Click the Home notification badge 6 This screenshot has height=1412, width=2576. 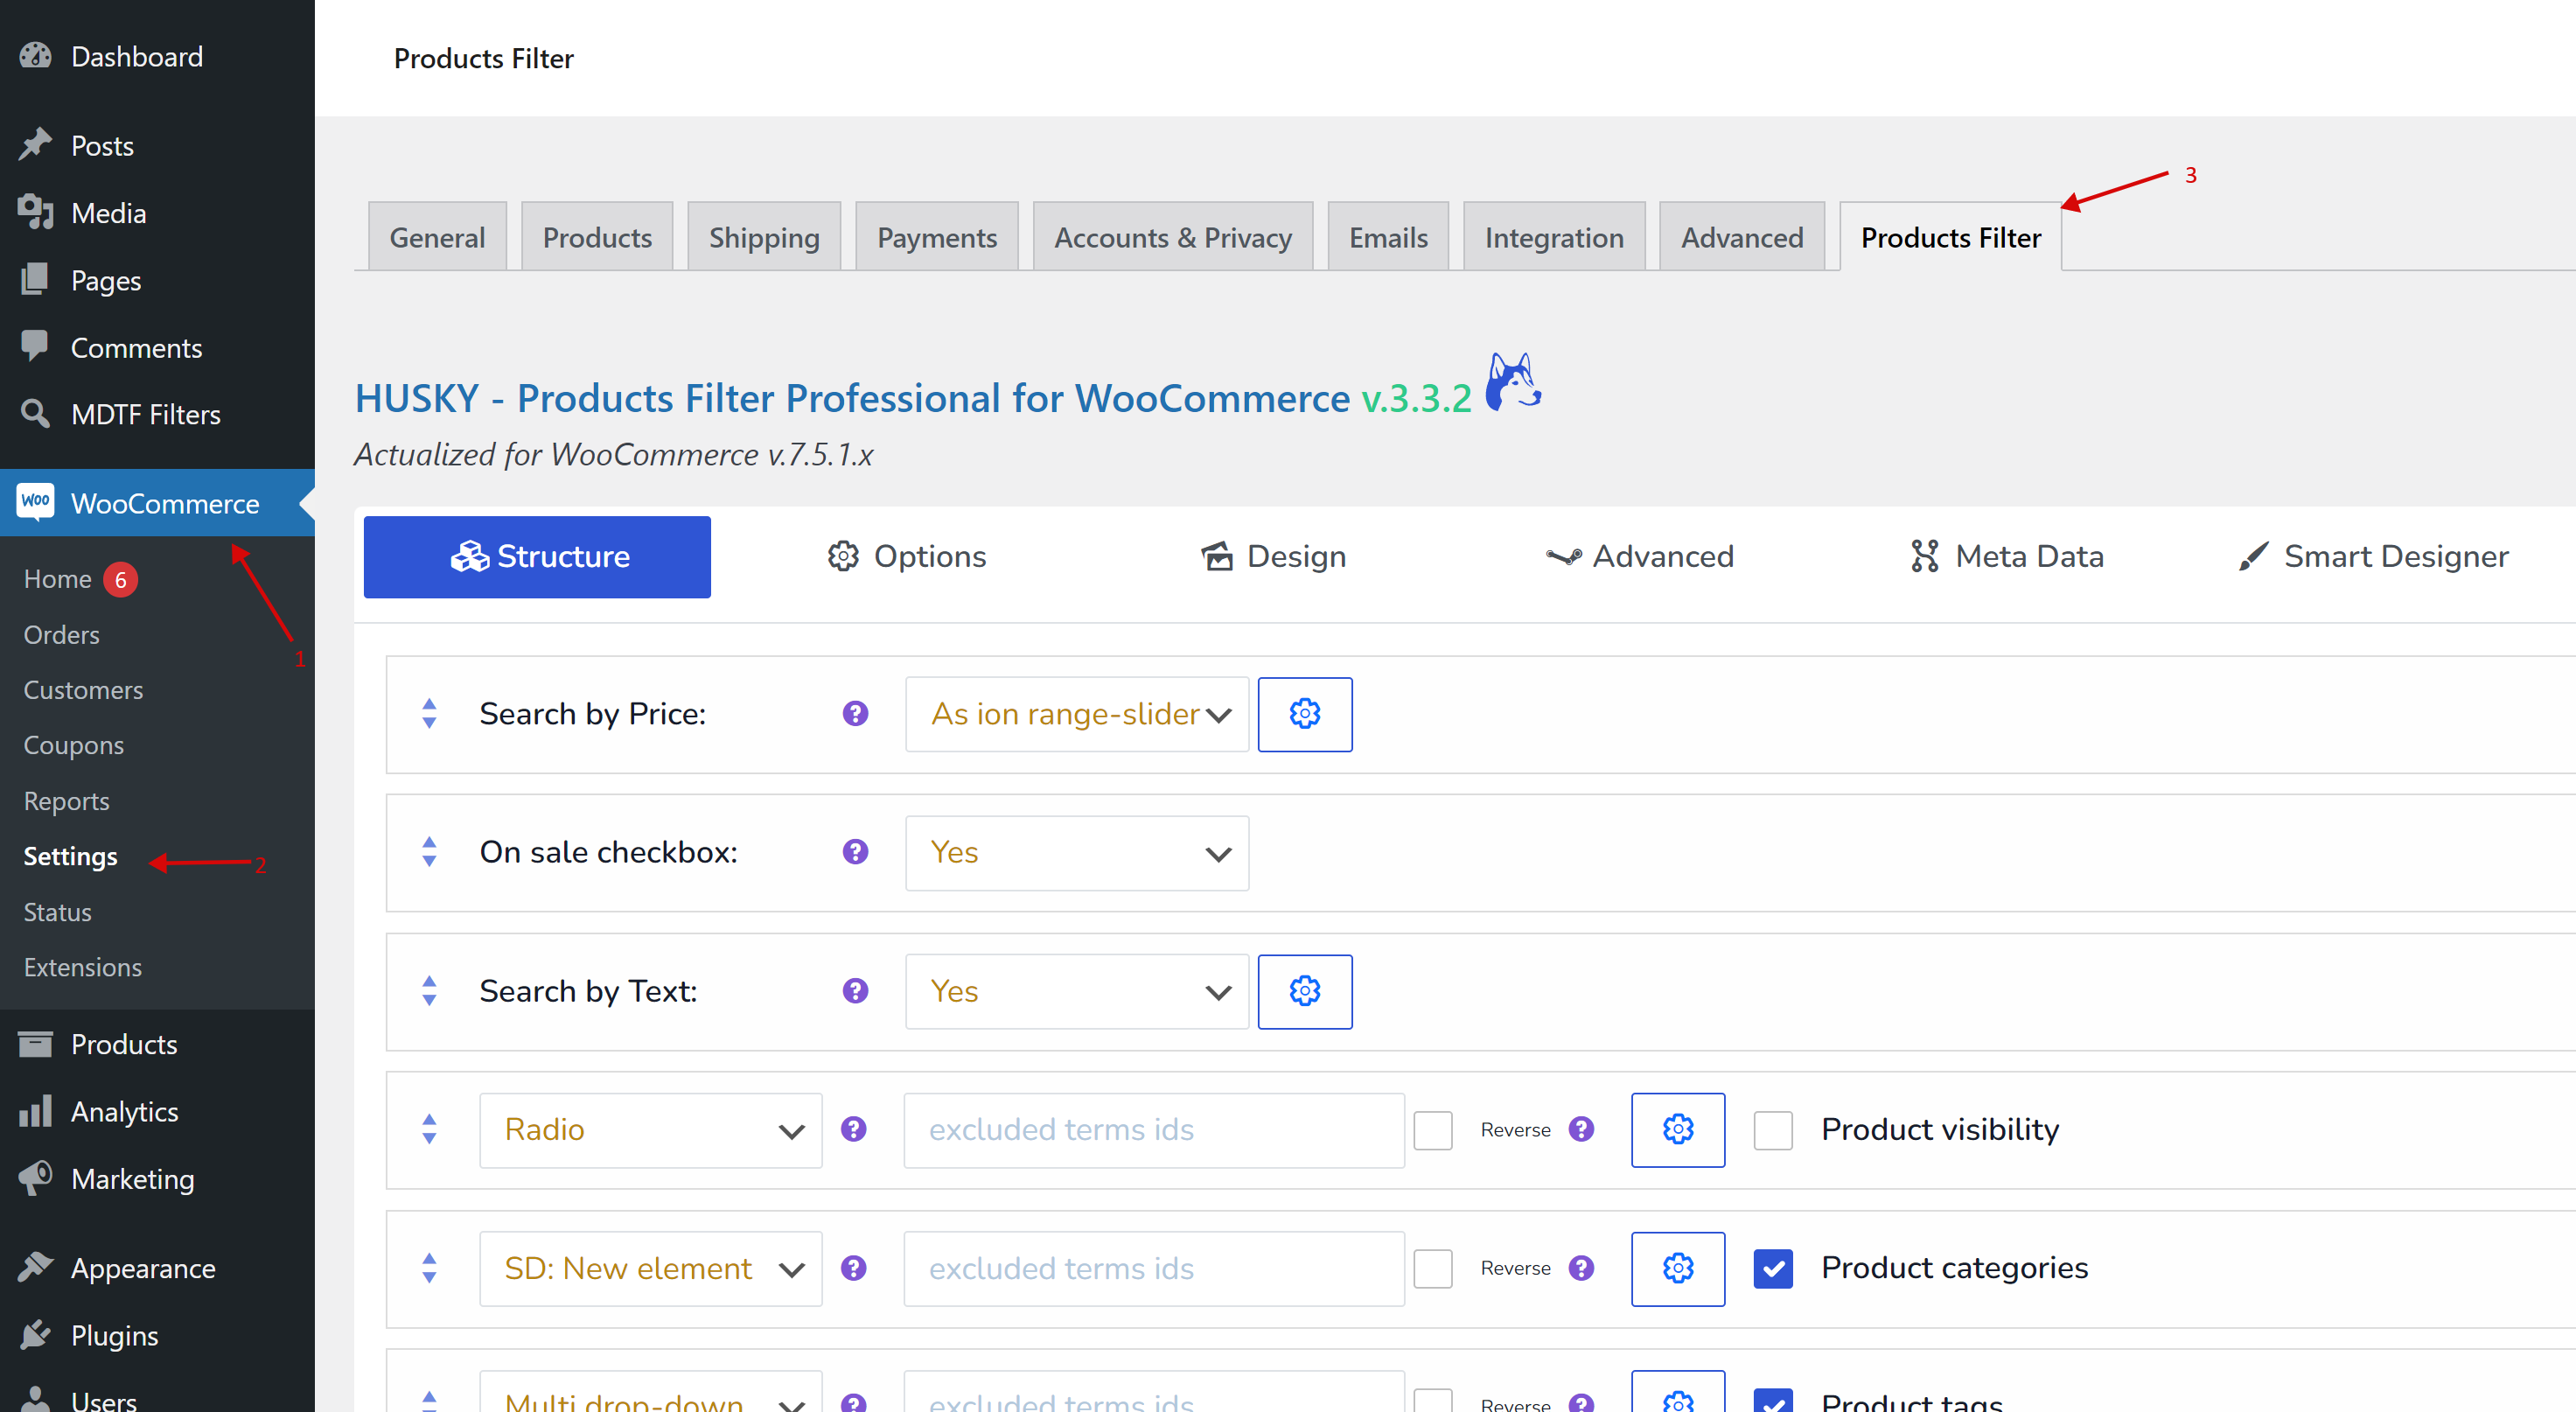pyautogui.click(x=120, y=579)
